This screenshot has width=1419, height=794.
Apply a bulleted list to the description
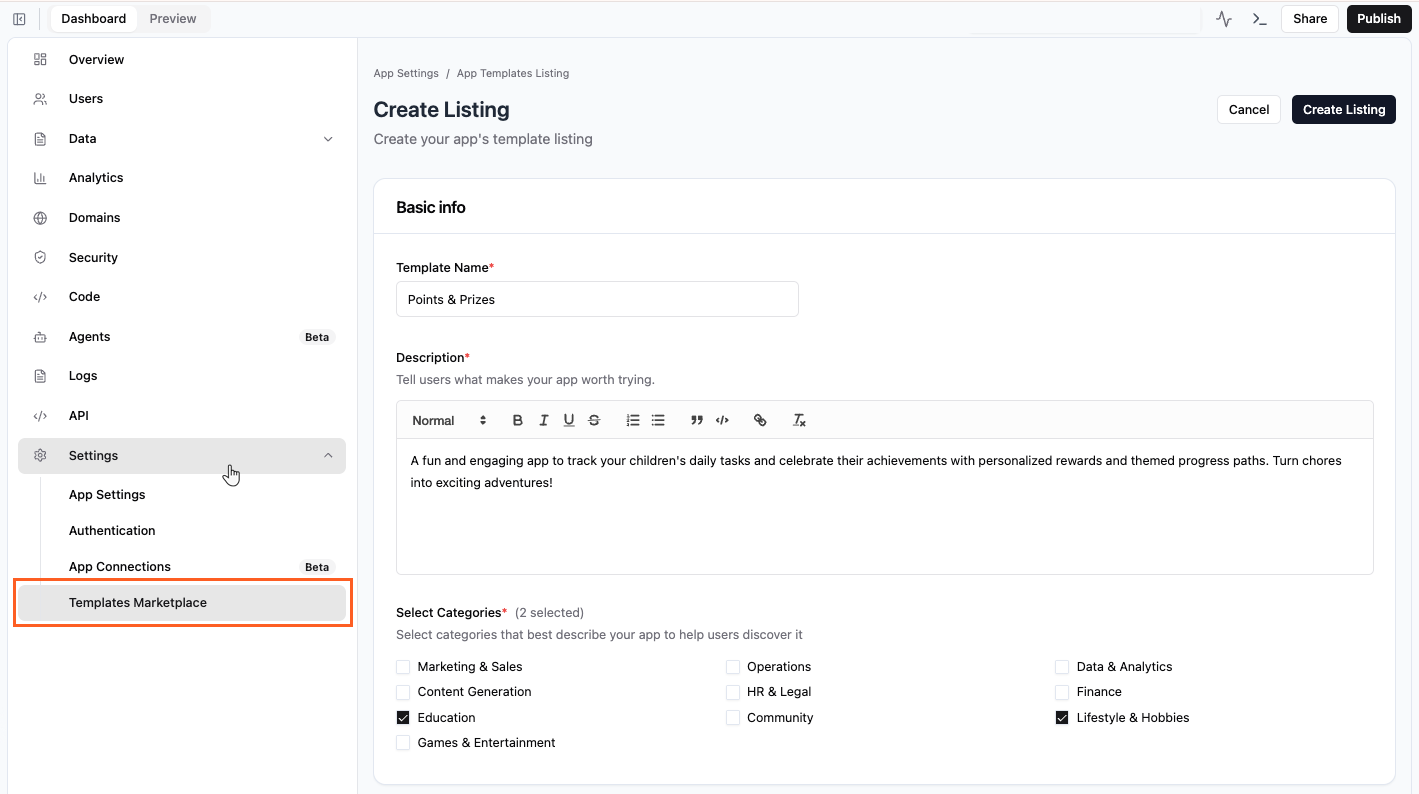point(657,420)
